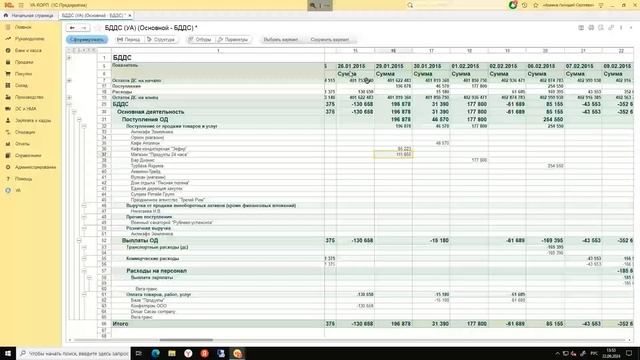The width and height of the screenshot is (640, 360).
Task: Collapse the Поступления ОД group
Action: [79, 120]
